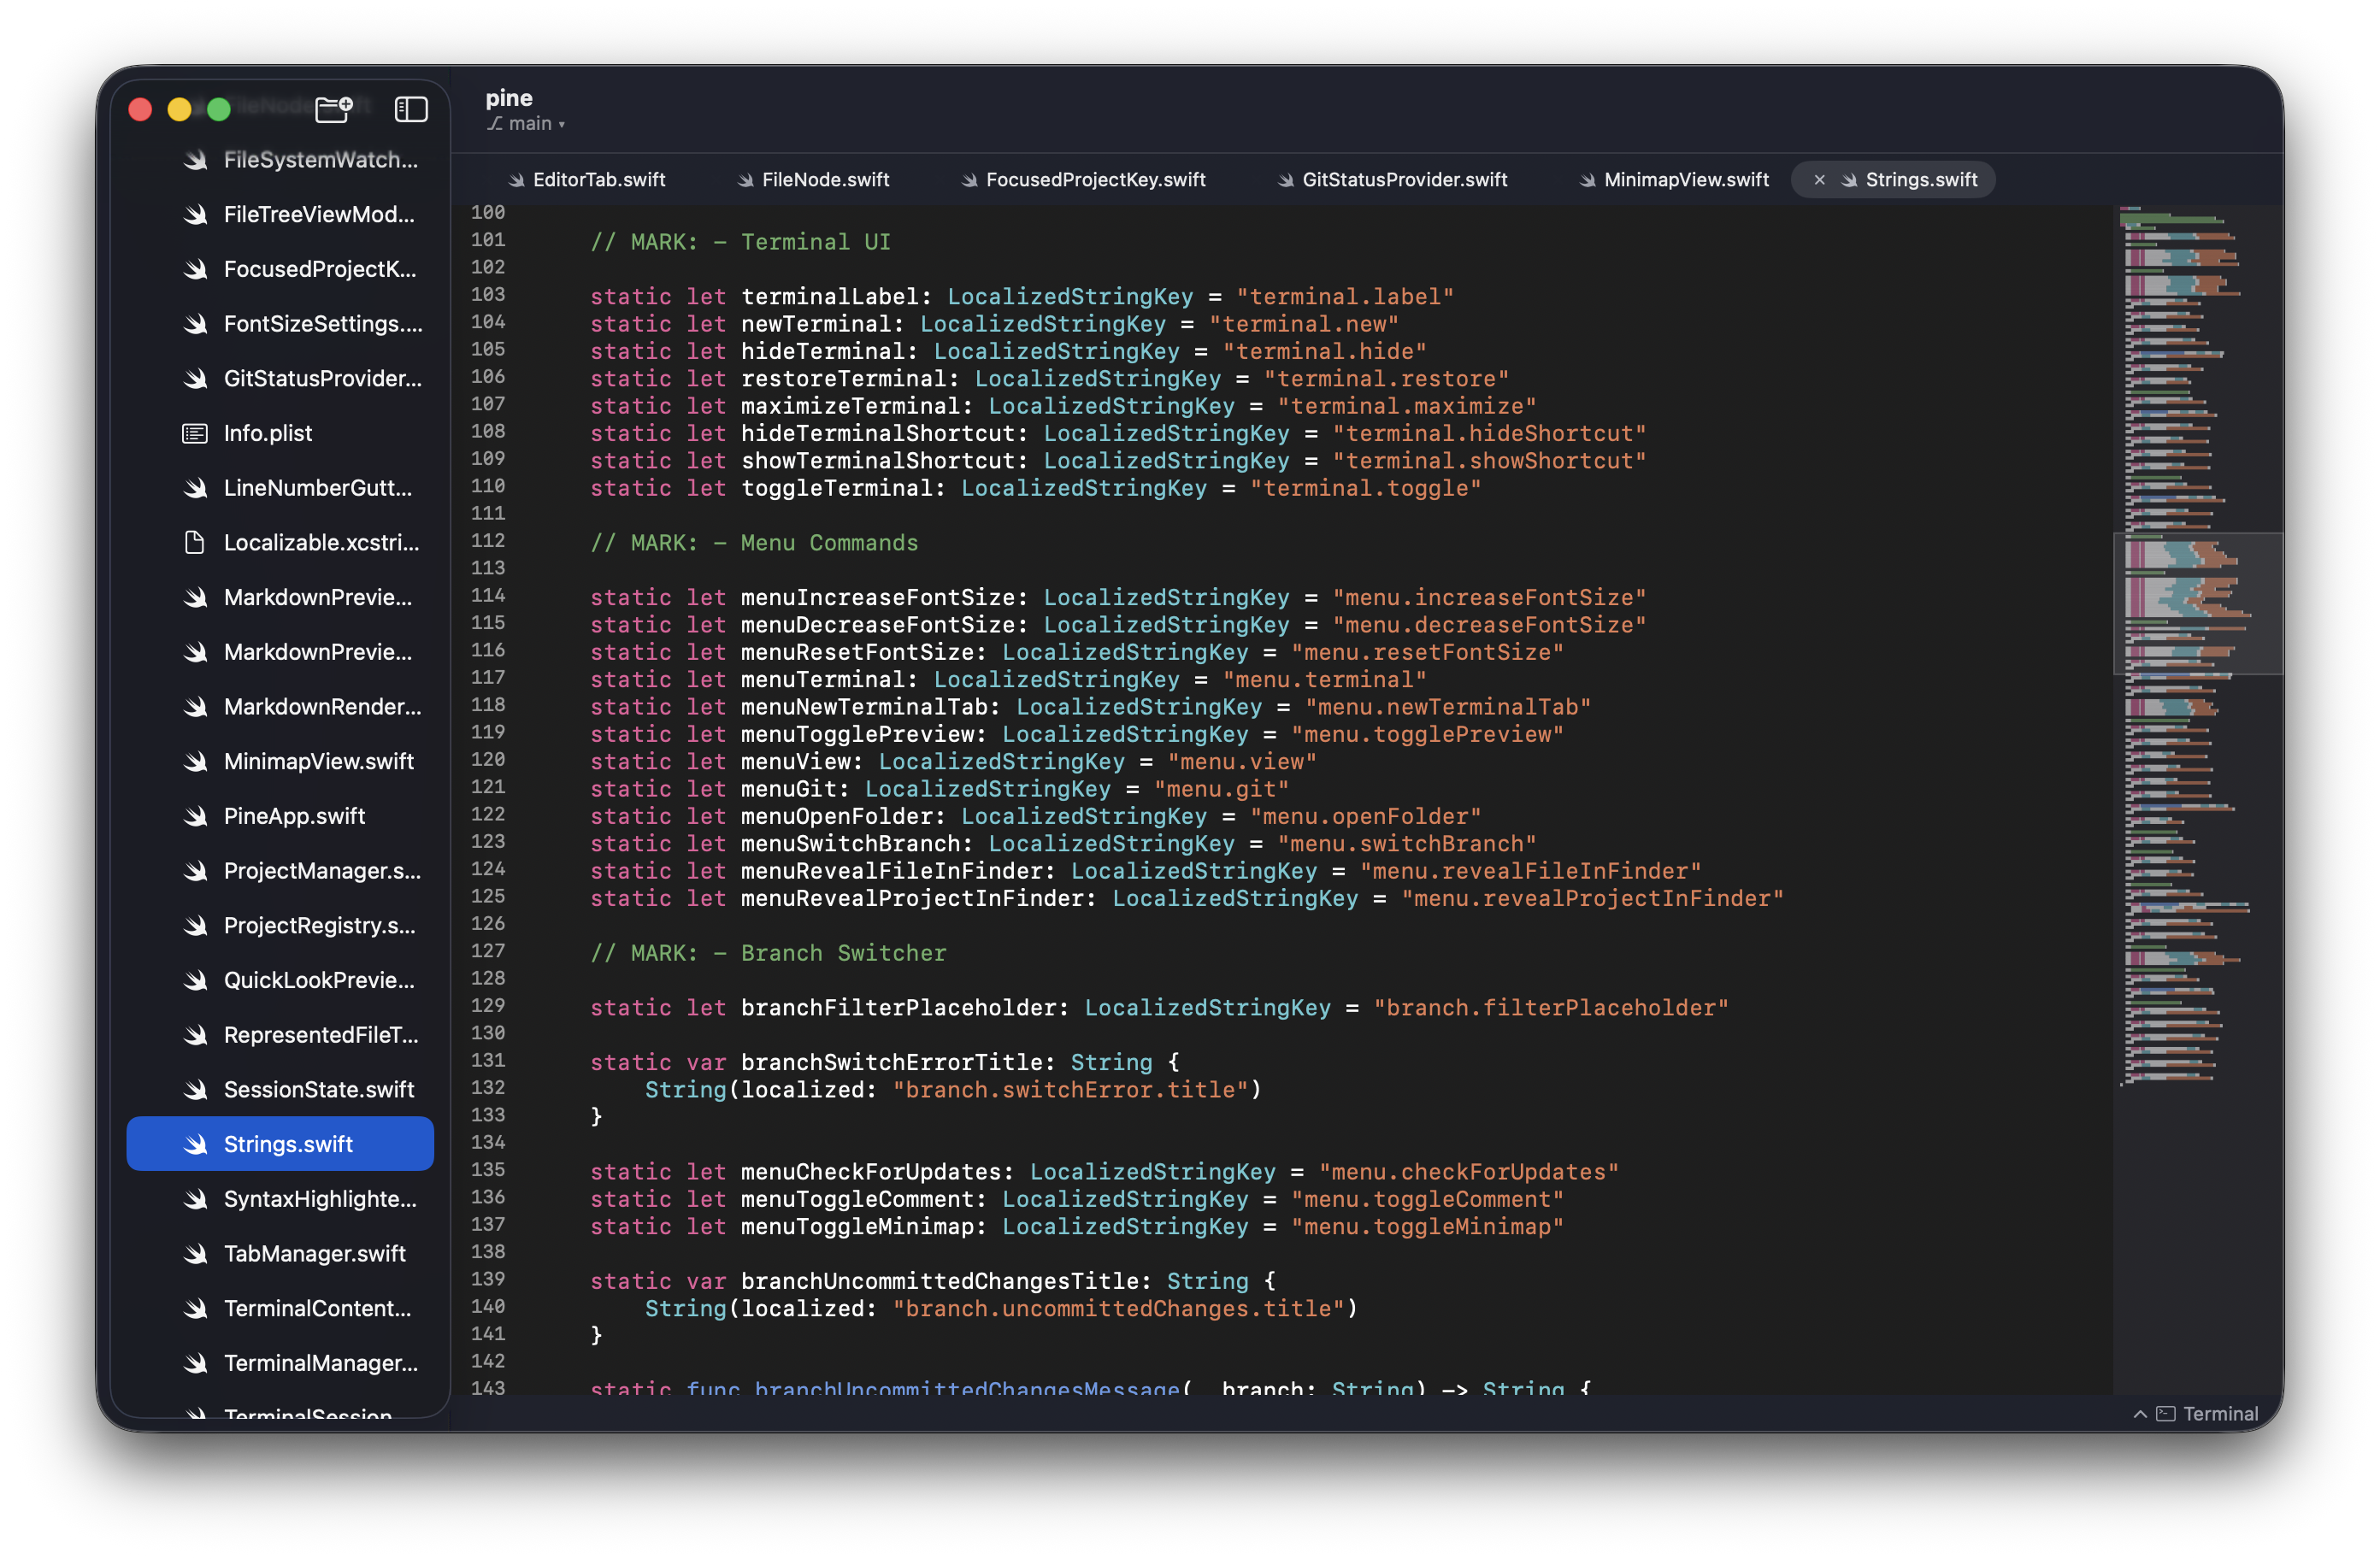Open the main branch dropdown
Viewport: 2380px width, 1559px height.
[x=527, y=123]
